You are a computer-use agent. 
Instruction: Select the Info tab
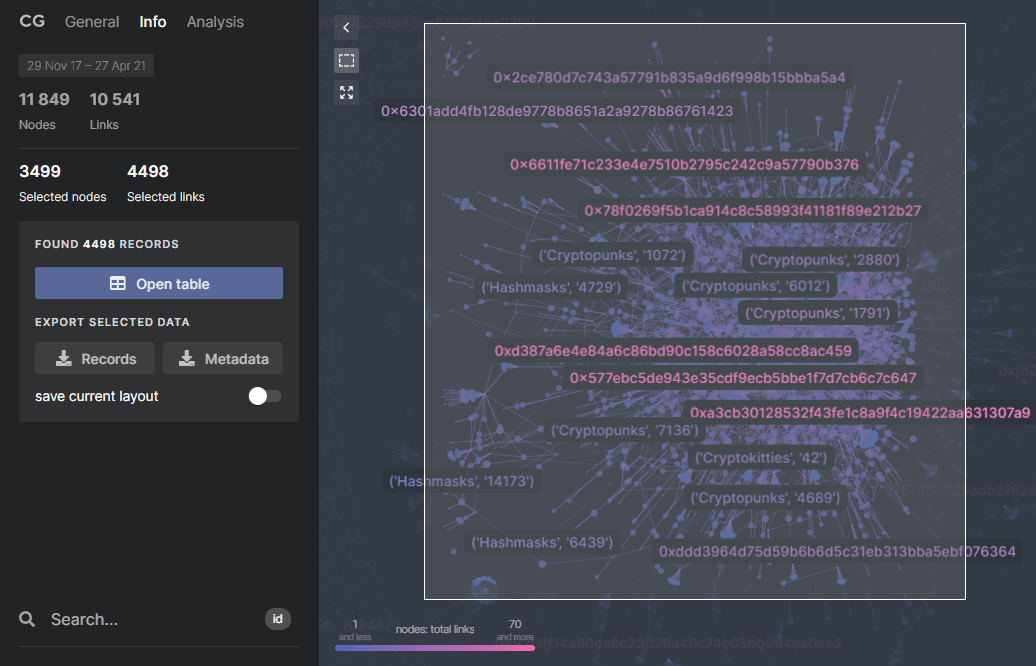click(x=153, y=21)
